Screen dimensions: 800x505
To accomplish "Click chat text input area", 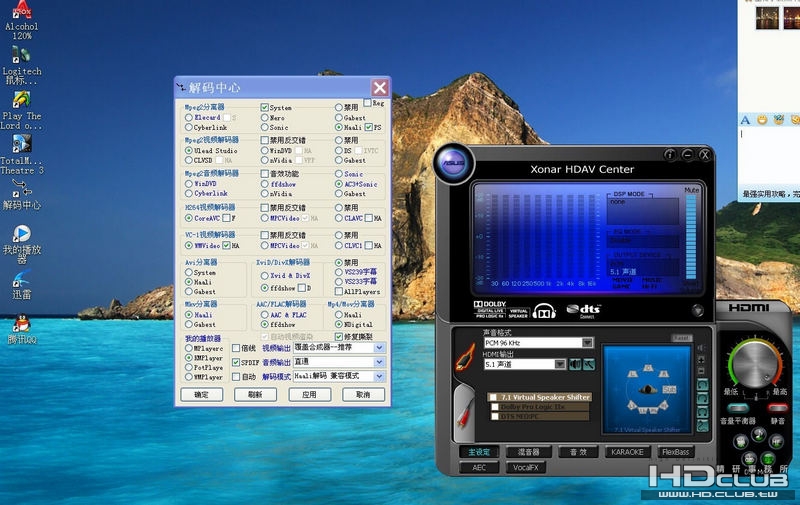I will tap(769, 156).
